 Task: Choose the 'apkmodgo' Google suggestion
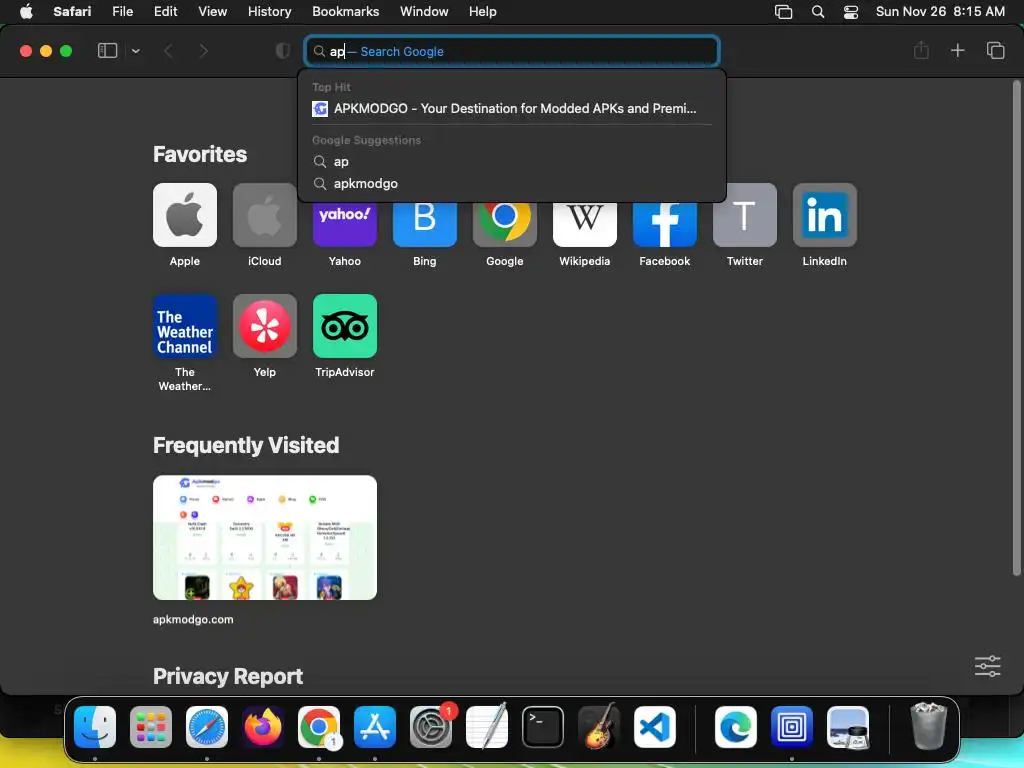pos(512,184)
